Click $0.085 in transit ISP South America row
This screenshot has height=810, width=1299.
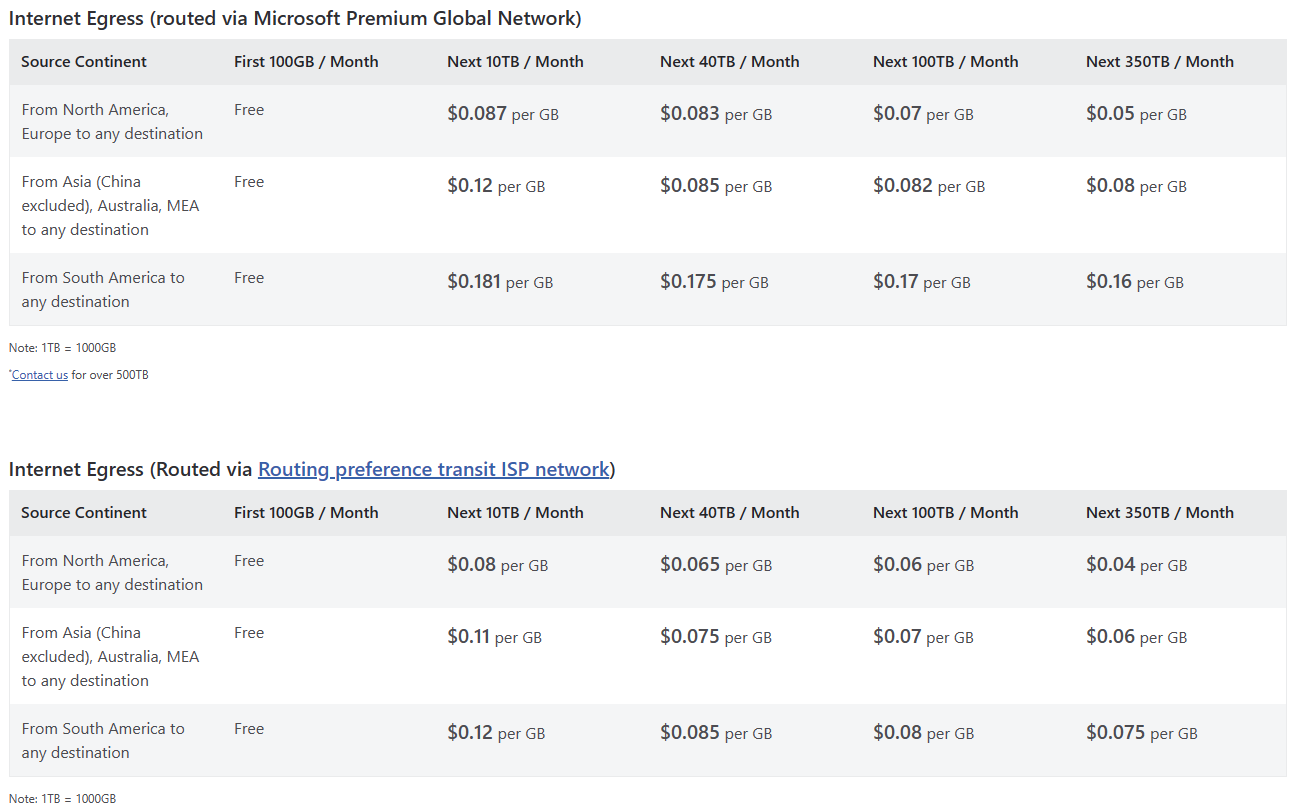(716, 733)
